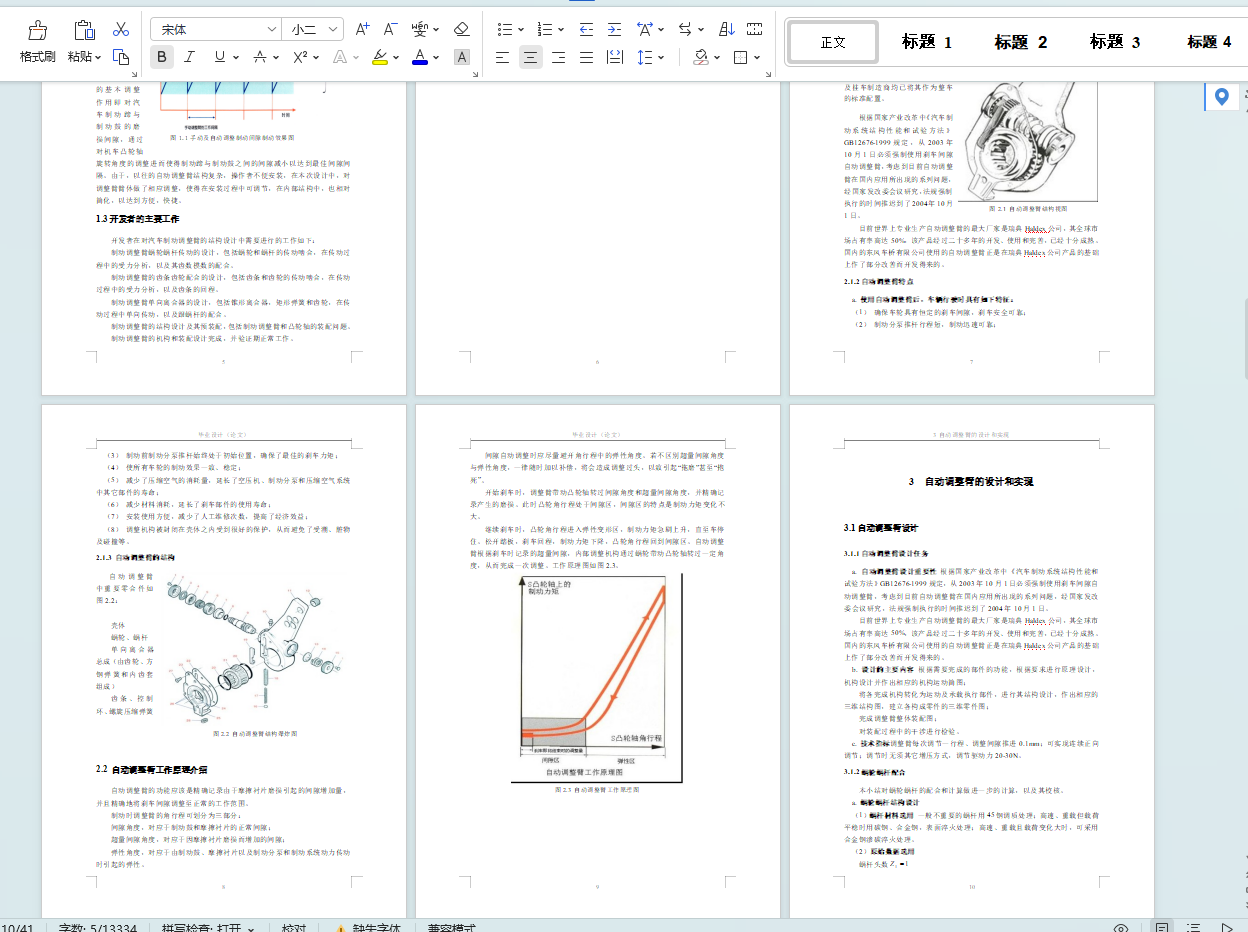This screenshot has height=932, width=1248.
Task: Click the bulleted list icon
Action: (507, 30)
